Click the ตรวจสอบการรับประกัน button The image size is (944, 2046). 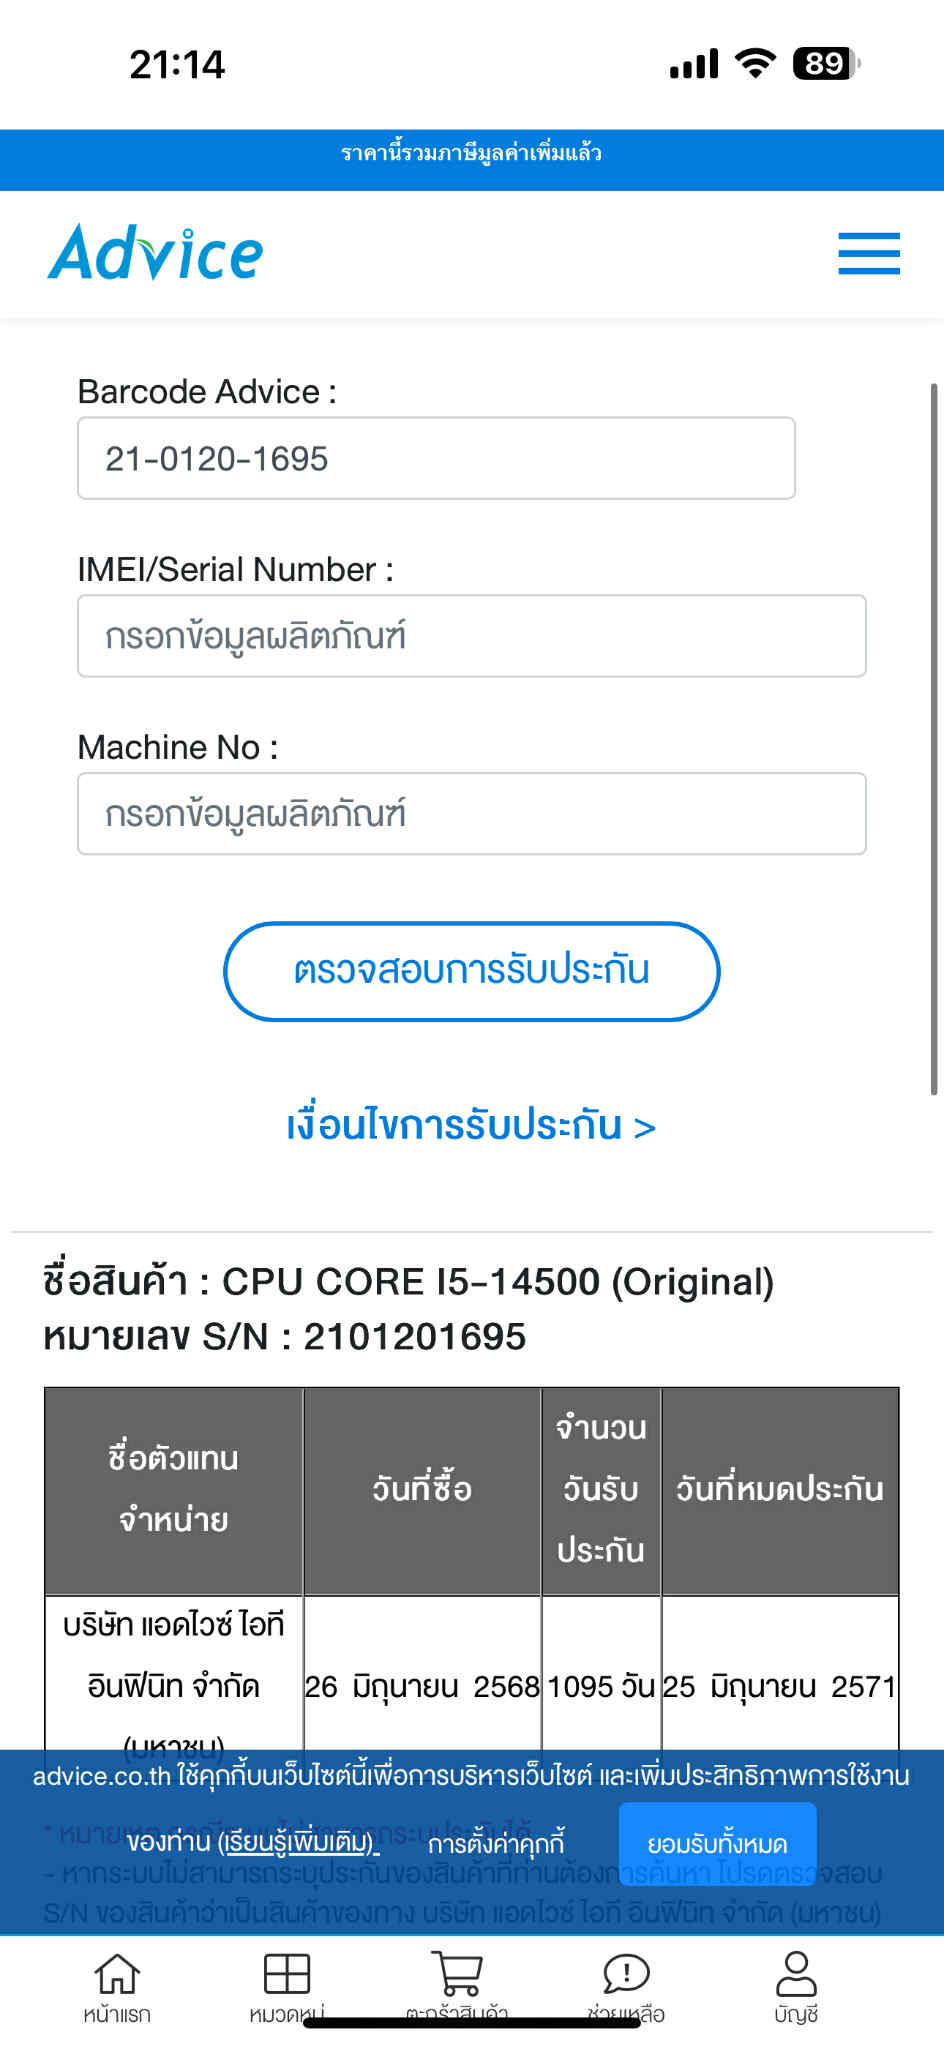pyautogui.click(x=472, y=971)
